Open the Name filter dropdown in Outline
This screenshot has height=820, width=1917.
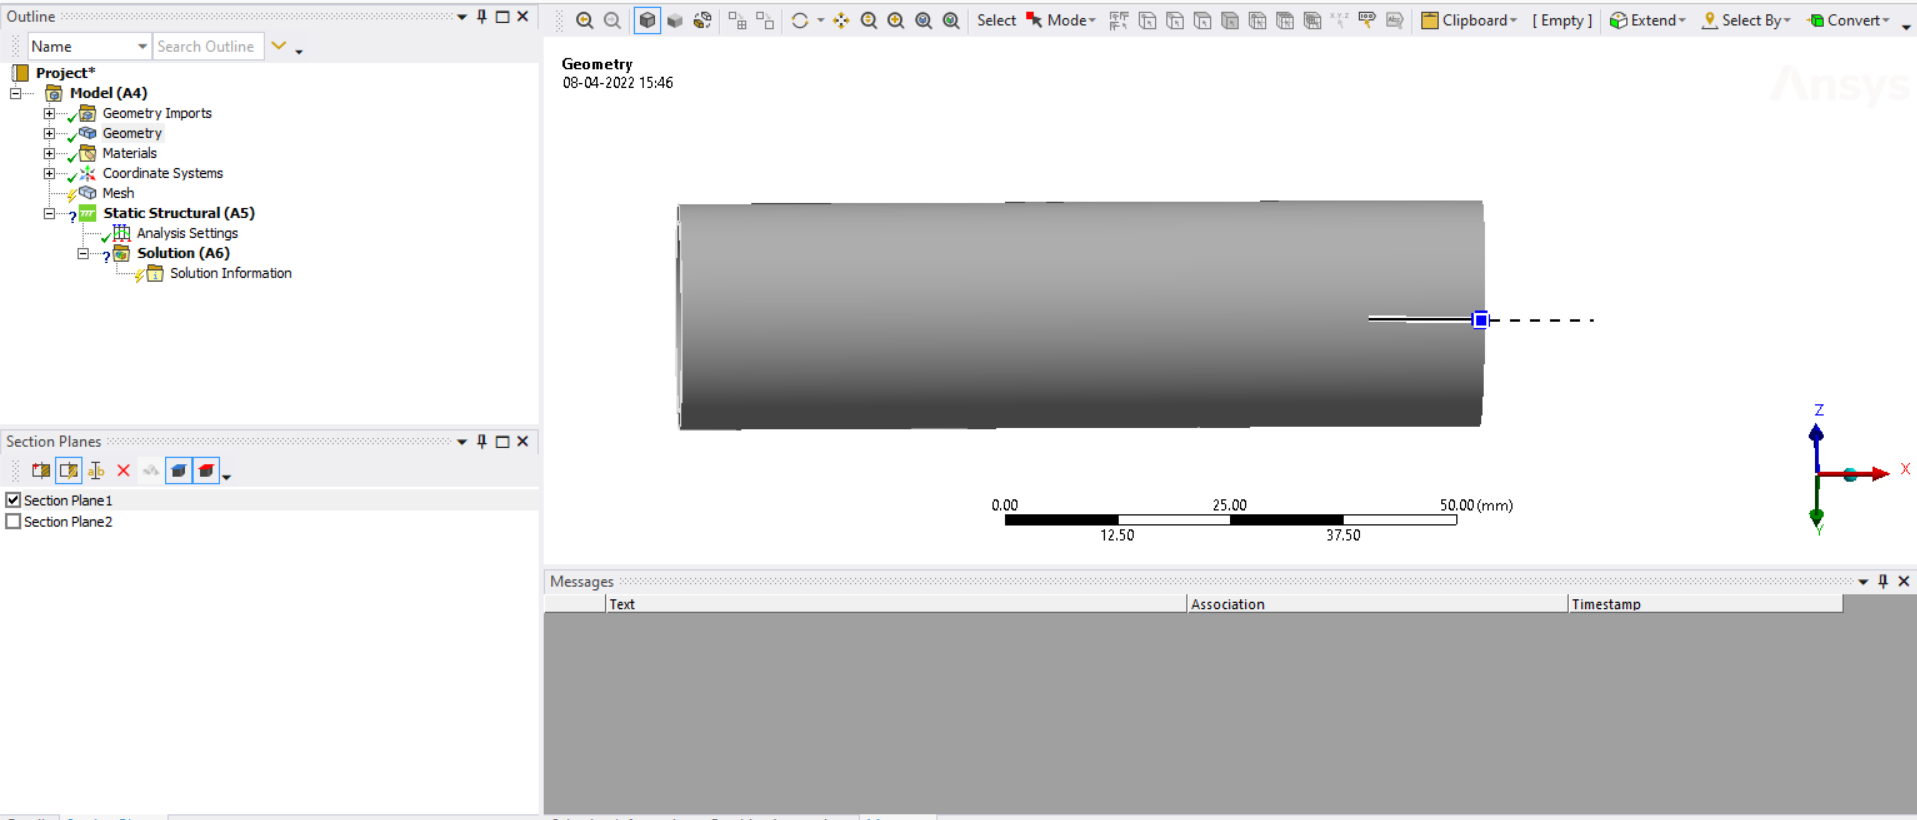(x=142, y=47)
